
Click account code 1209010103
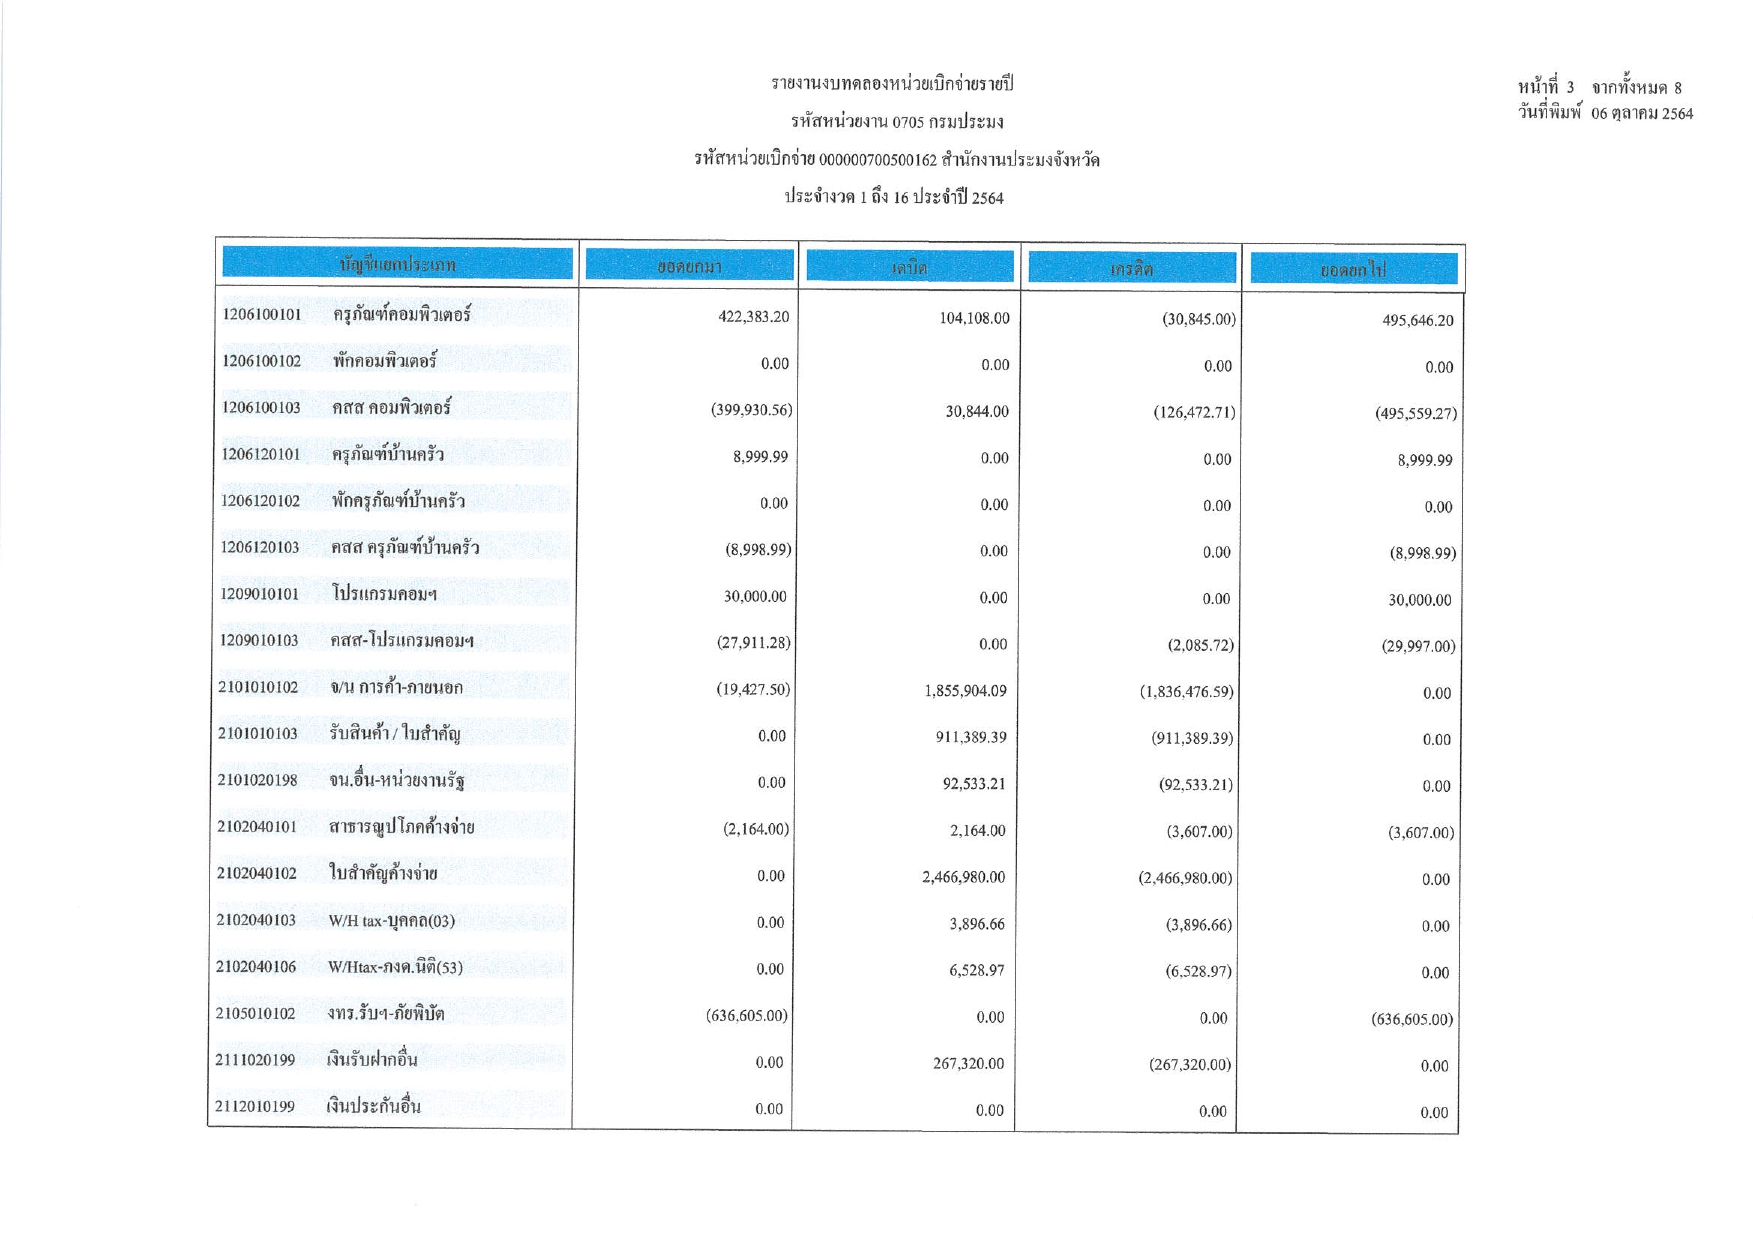pyautogui.click(x=259, y=640)
